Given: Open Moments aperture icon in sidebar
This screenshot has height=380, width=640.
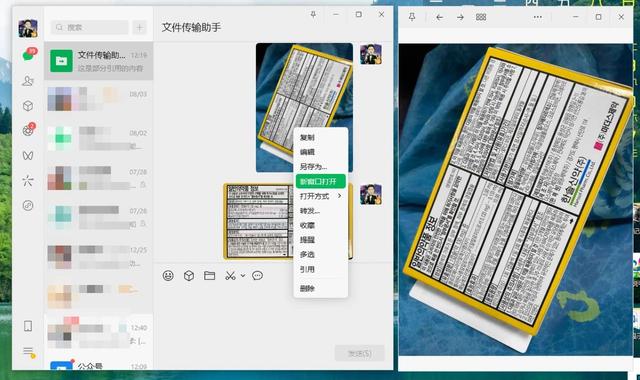Looking at the screenshot, I should point(28,131).
